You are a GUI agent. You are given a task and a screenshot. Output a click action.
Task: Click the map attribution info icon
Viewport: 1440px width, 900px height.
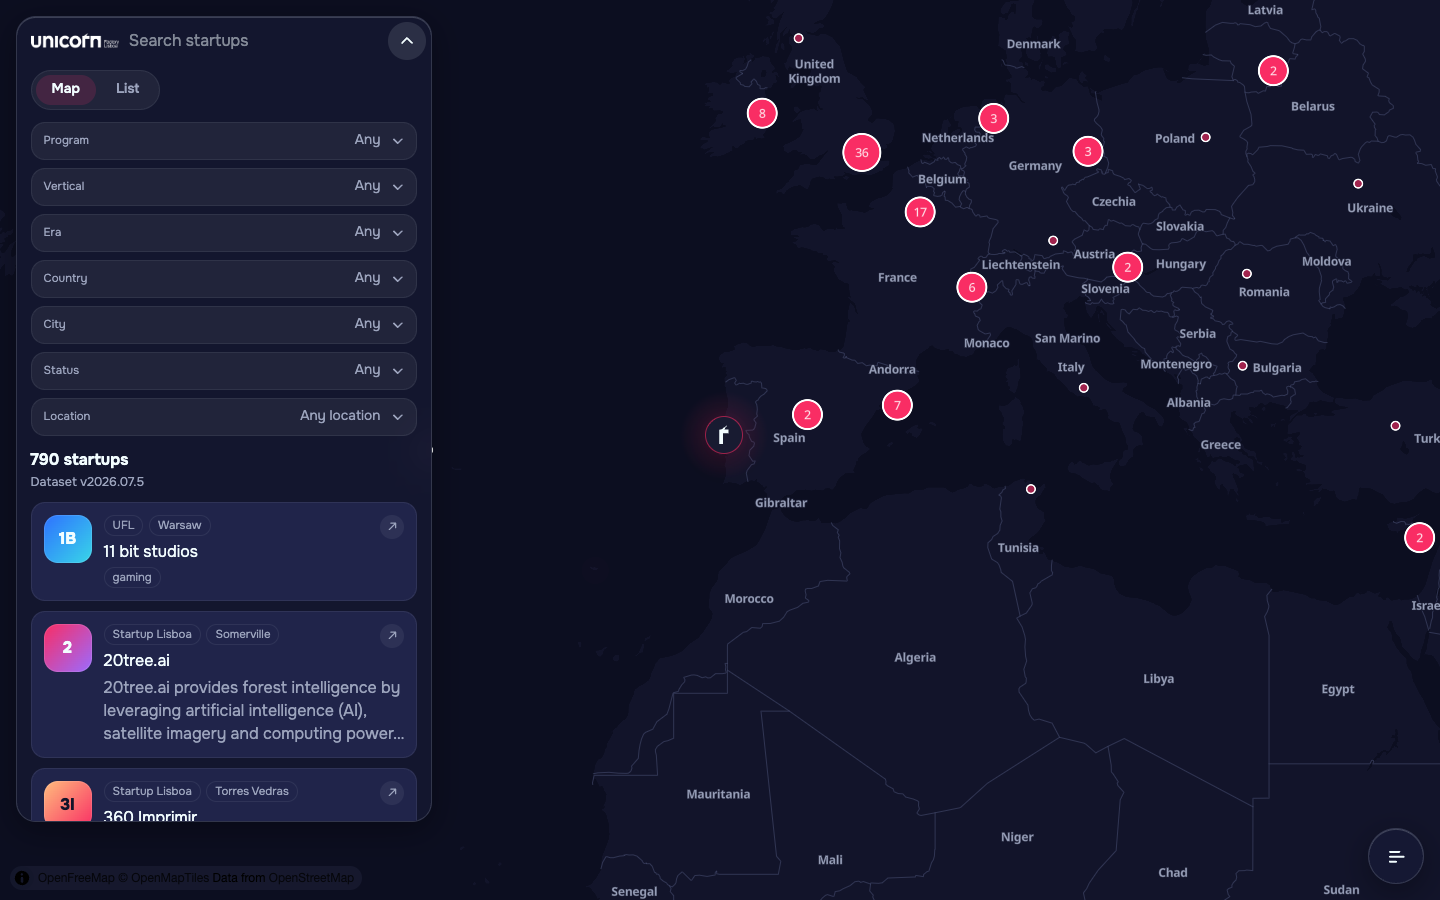click(22, 878)
